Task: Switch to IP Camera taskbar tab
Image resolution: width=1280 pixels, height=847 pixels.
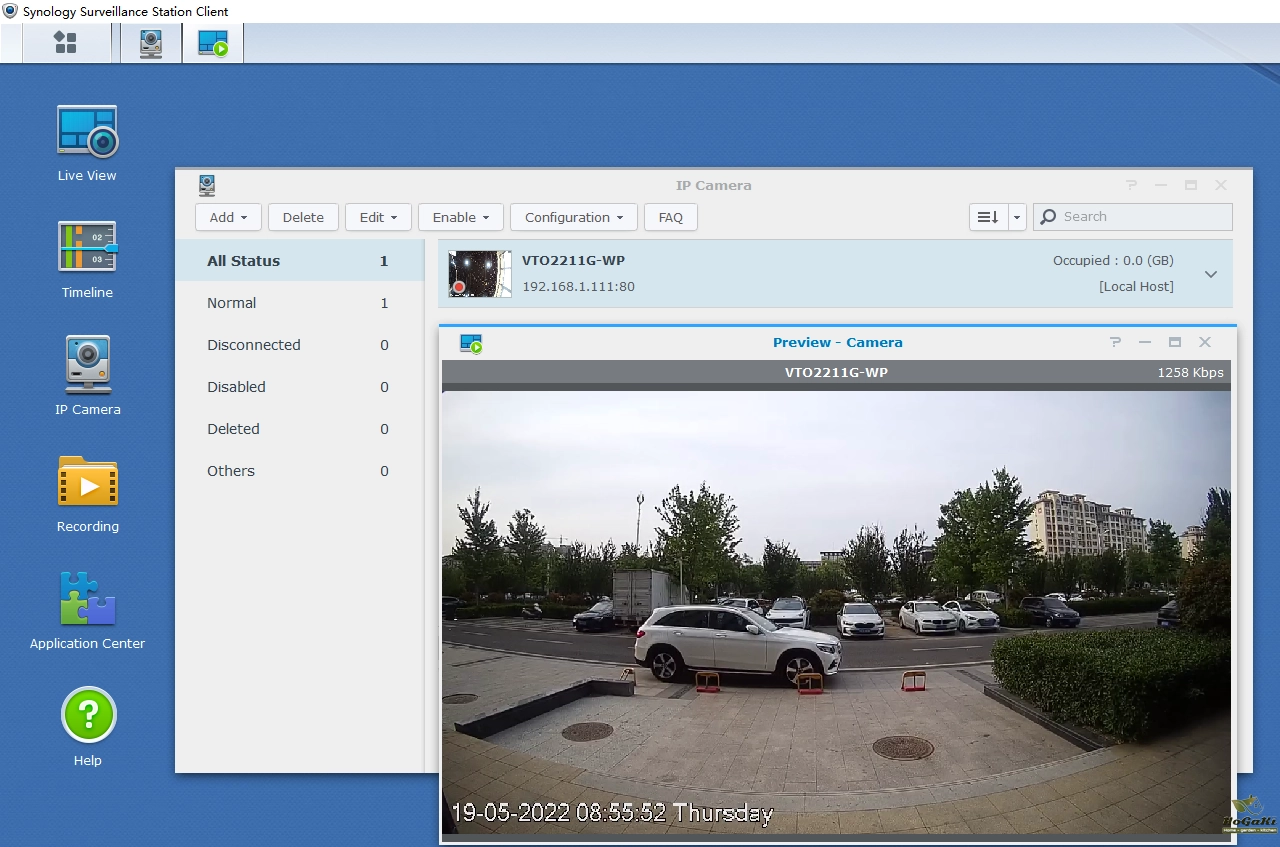Action: [151, 43]
